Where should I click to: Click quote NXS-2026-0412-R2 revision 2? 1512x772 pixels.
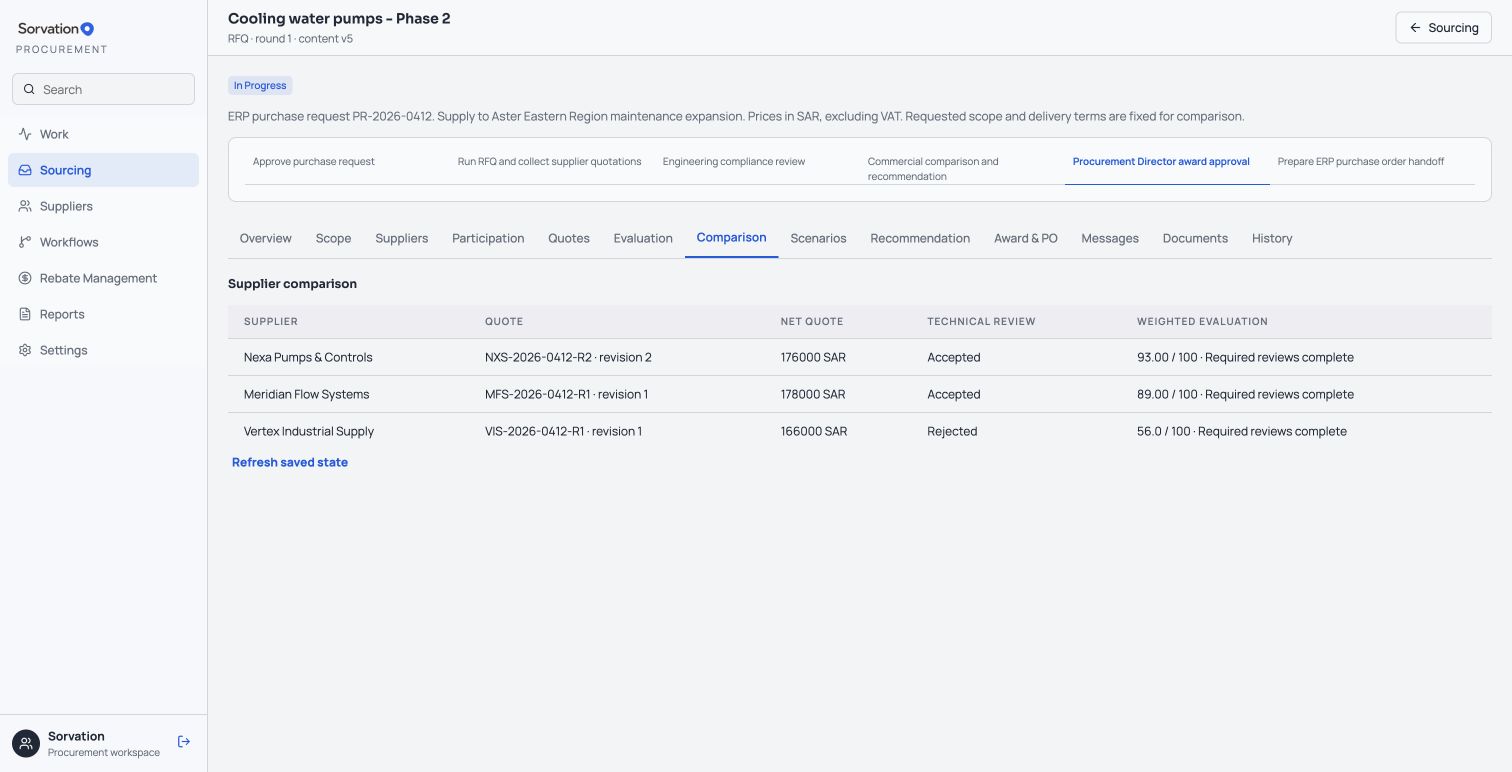pos(568,357)
